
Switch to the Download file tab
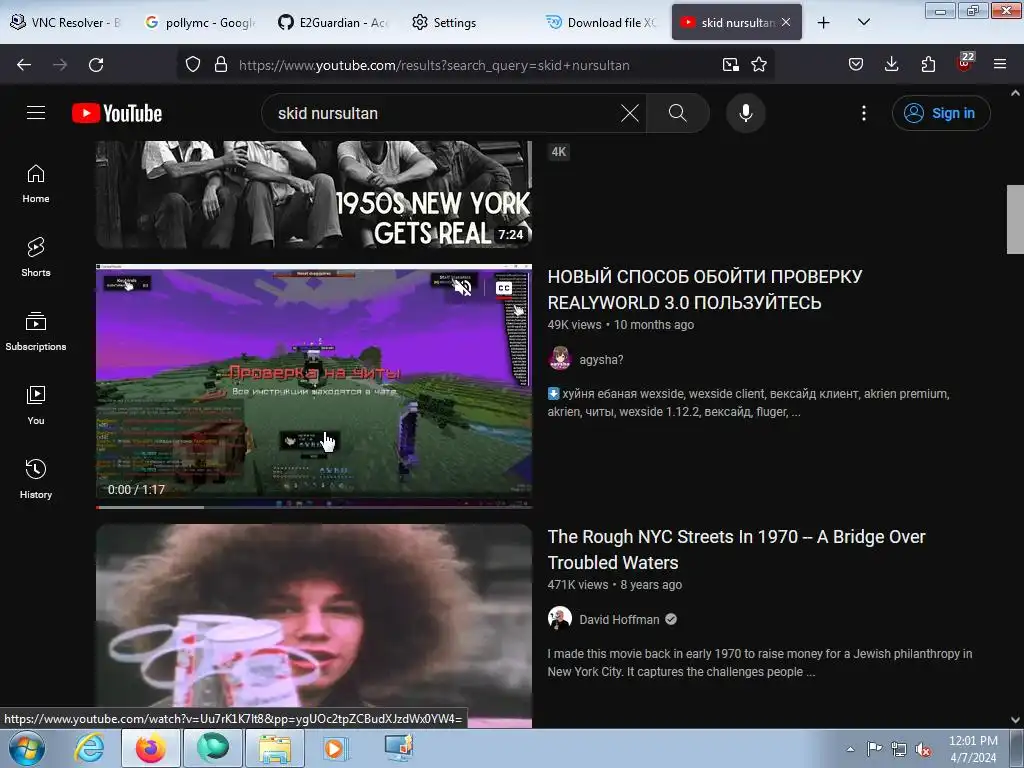click(x=601, y=22)
